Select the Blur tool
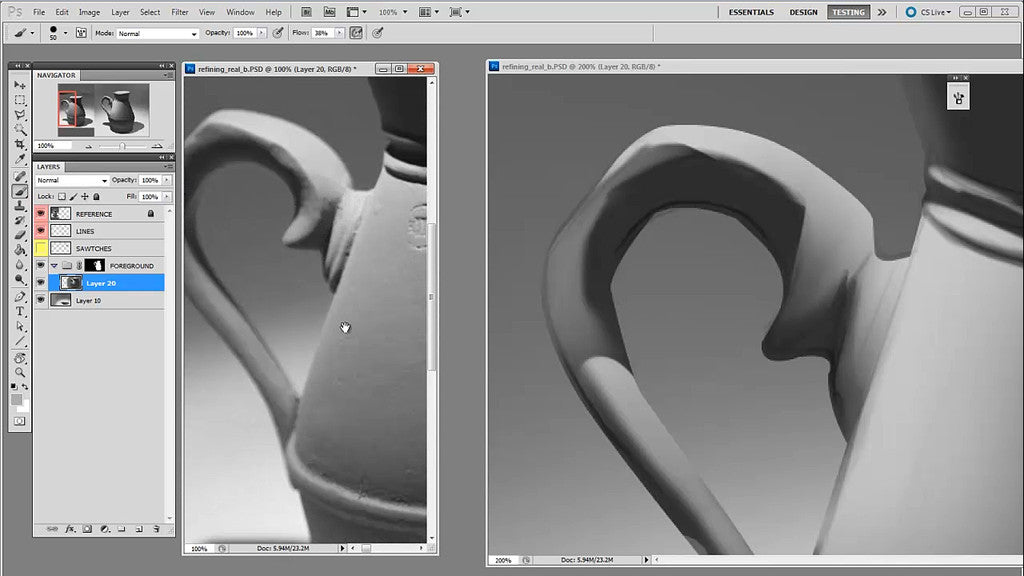The width and height of the screenshot is (1024, 576). [20, 264]
